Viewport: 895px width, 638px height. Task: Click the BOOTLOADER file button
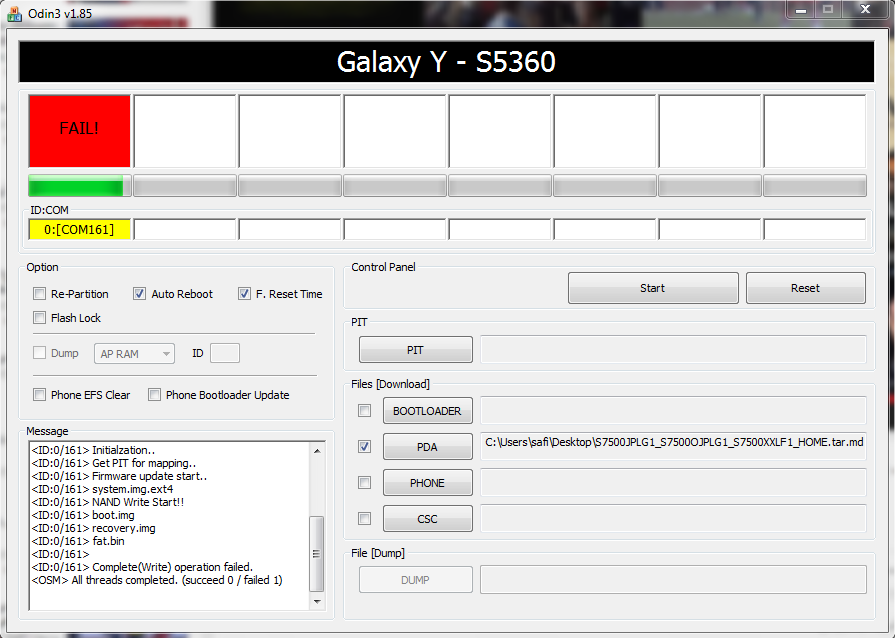click(428, 411)
